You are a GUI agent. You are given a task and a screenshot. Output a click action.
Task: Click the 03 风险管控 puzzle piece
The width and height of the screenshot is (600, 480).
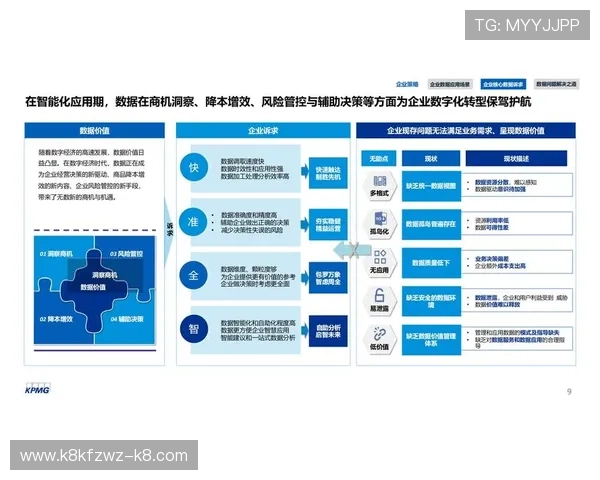pyautogui.click(x=127, y=254)
